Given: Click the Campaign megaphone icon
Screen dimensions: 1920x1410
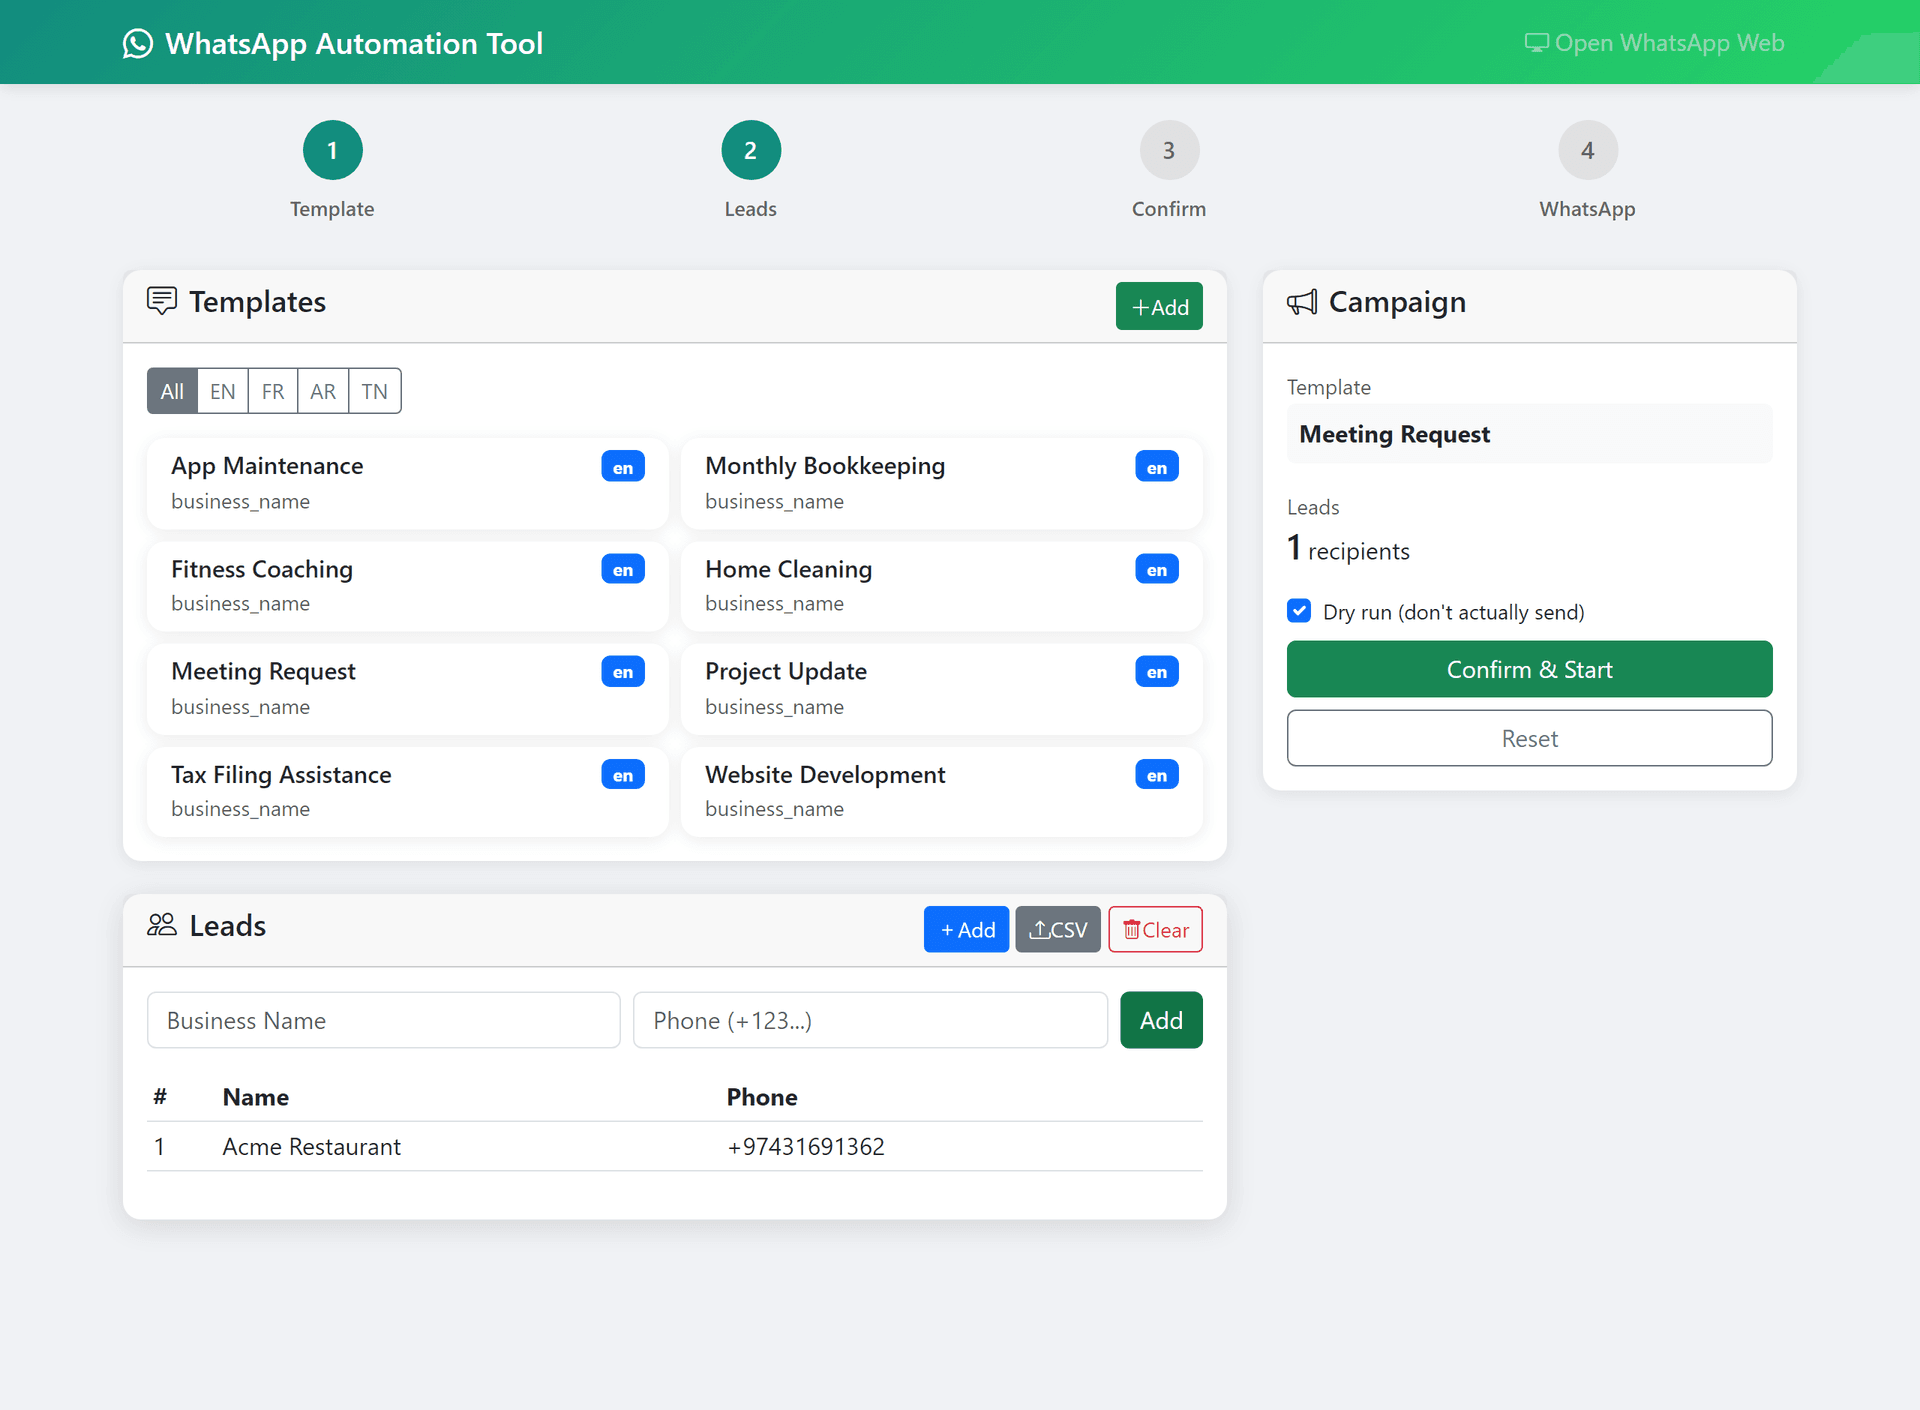Looking at the screenshot, I should (x=1302, y=302).
